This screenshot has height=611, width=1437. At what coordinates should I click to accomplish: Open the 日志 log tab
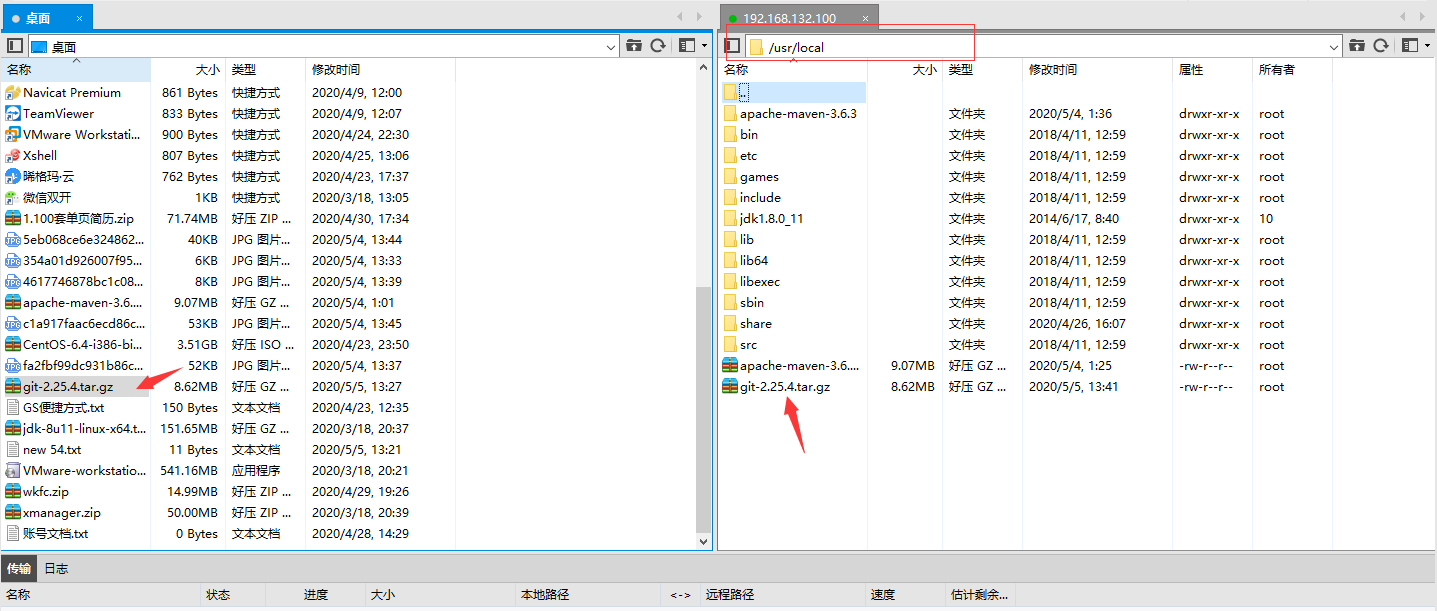click(56, 568)
